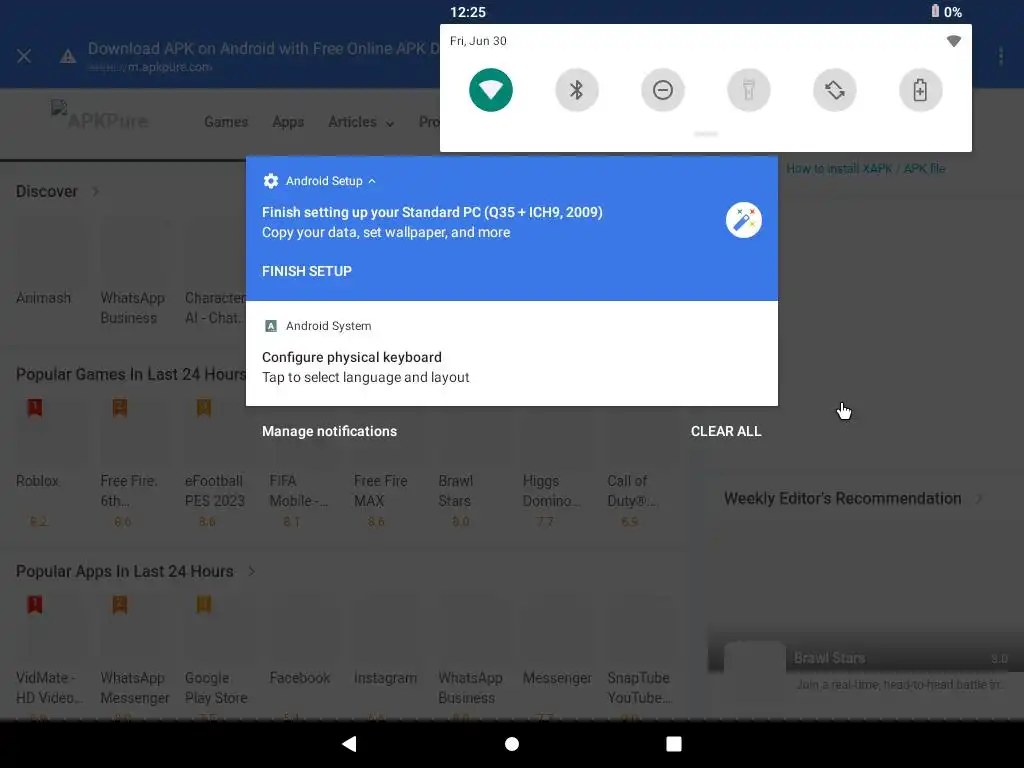
Task: Toggle Battery Saver tile
Action: pyautogui.click(x=920, y=90)
